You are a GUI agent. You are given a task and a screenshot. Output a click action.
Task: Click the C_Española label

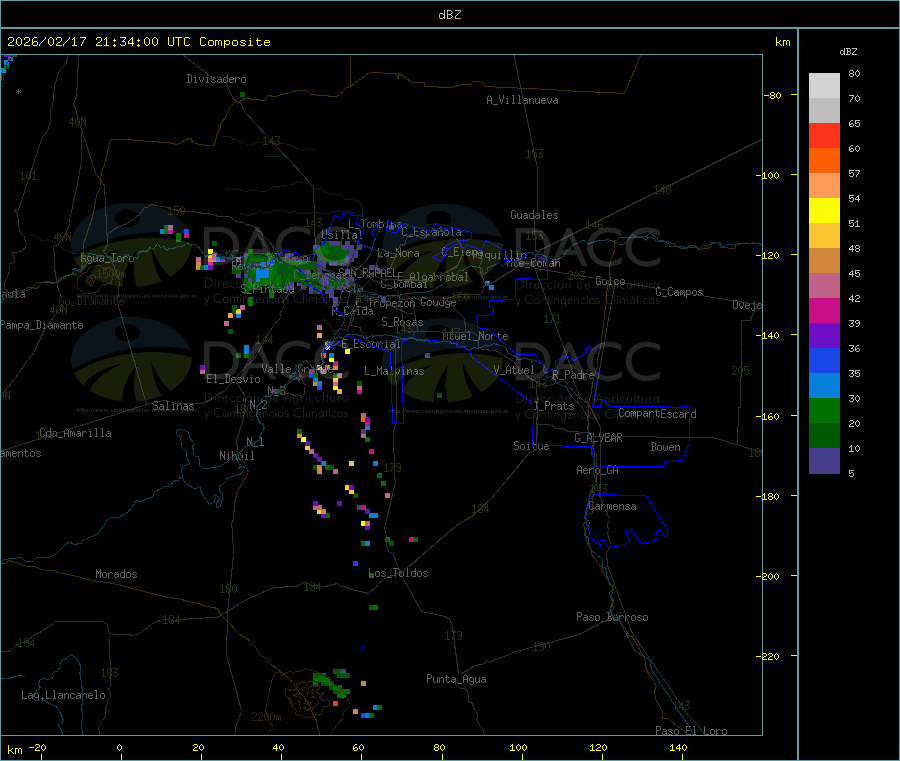coord(432,232)
